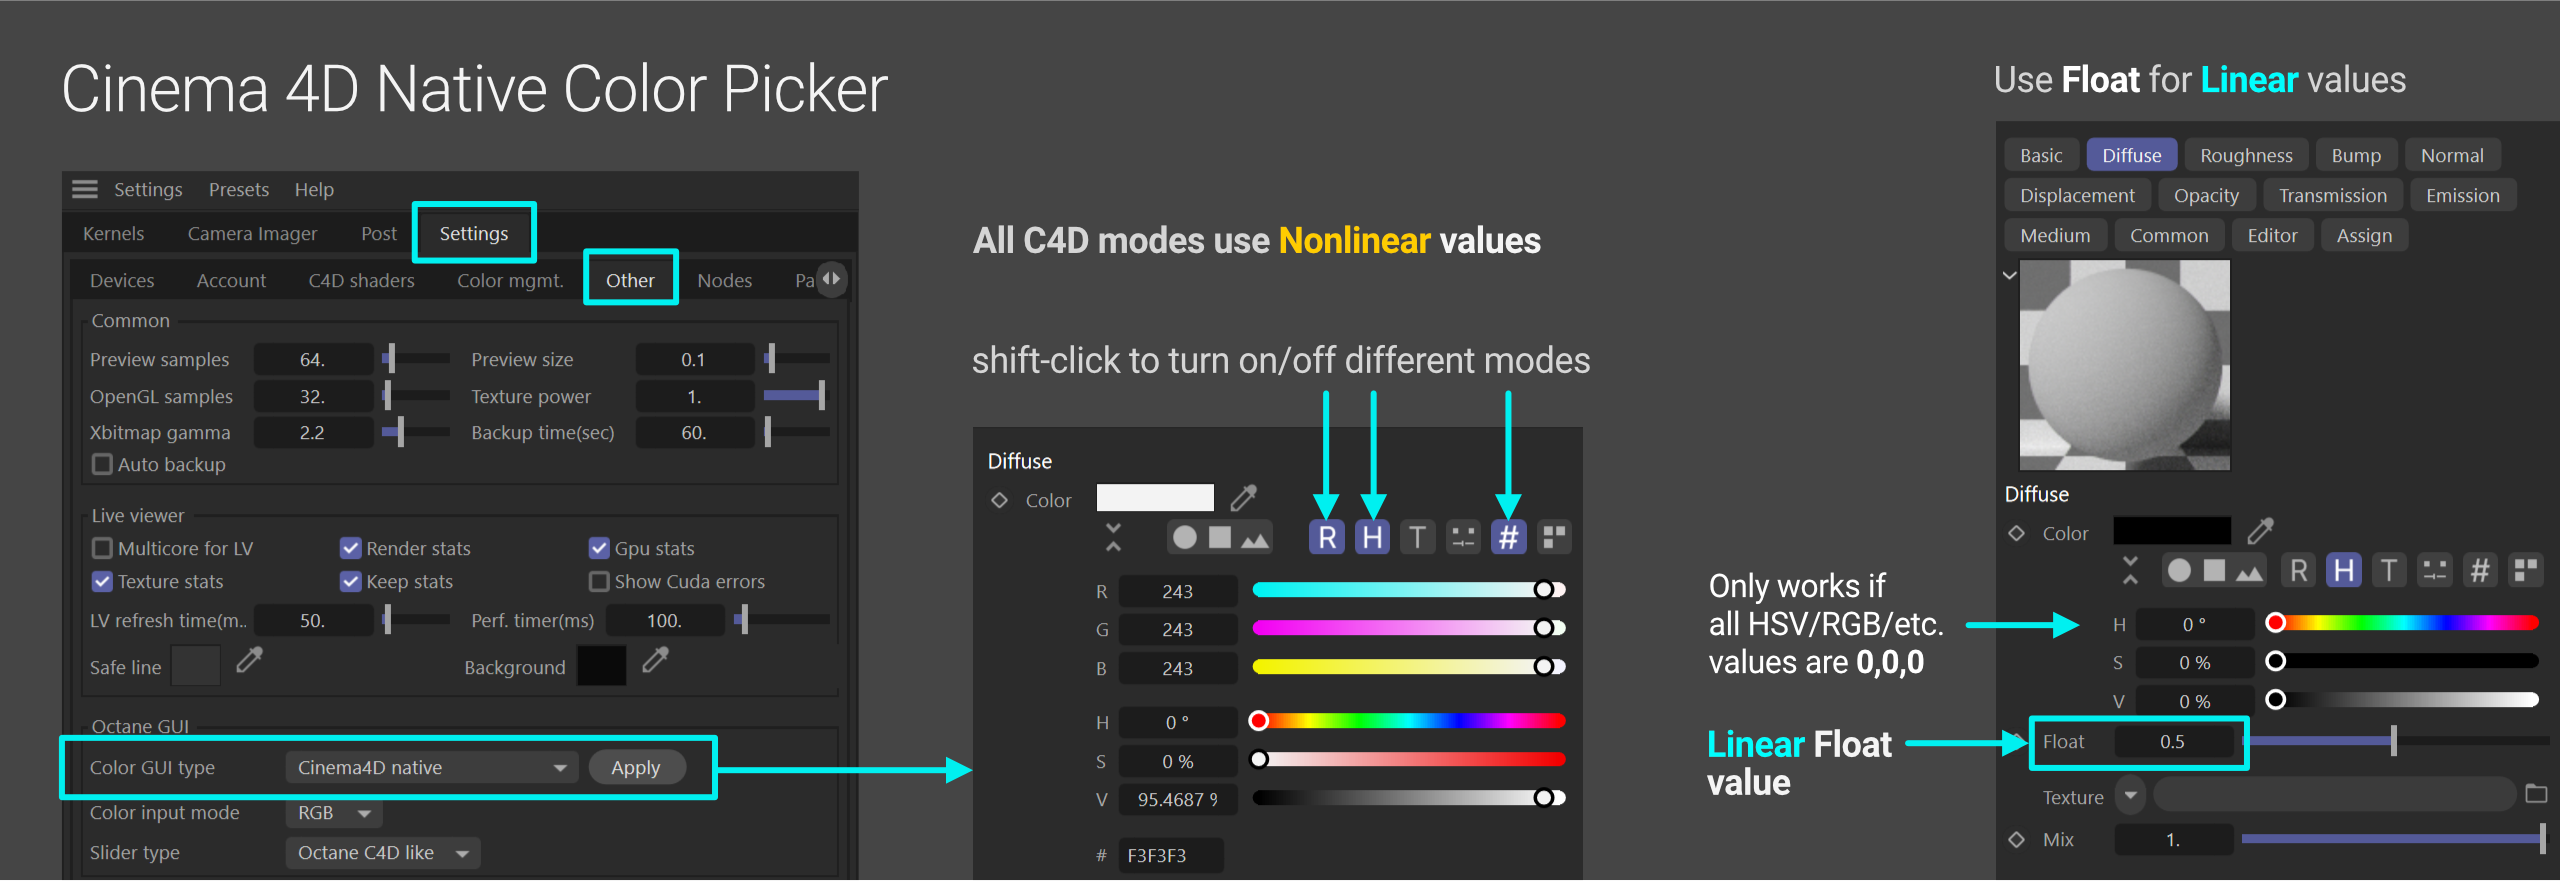Click the Apply button
2560x881 pixels.
pos(636,767)
